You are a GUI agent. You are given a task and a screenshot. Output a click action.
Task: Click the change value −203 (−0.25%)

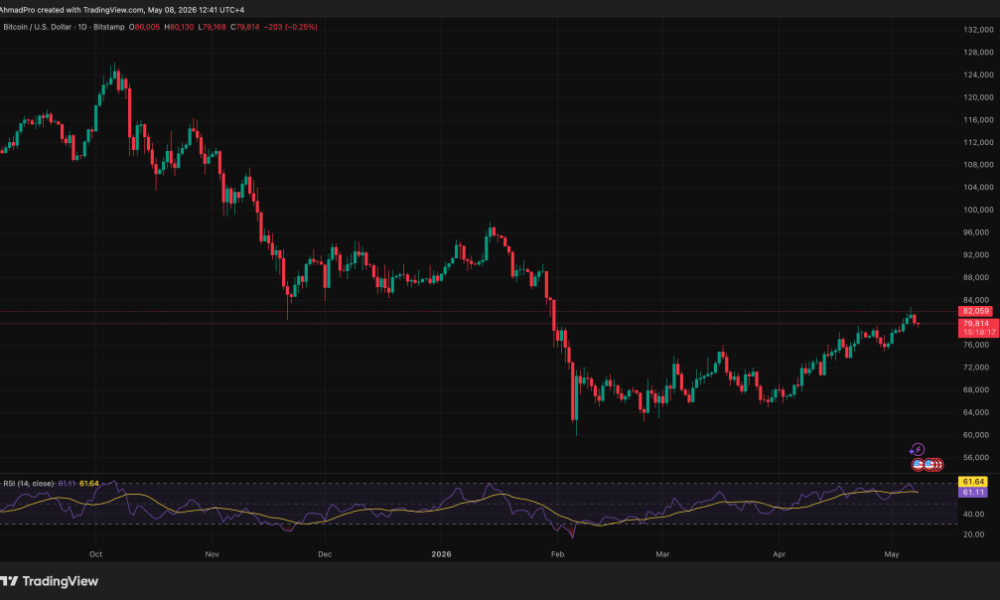(x=291, y=27)
